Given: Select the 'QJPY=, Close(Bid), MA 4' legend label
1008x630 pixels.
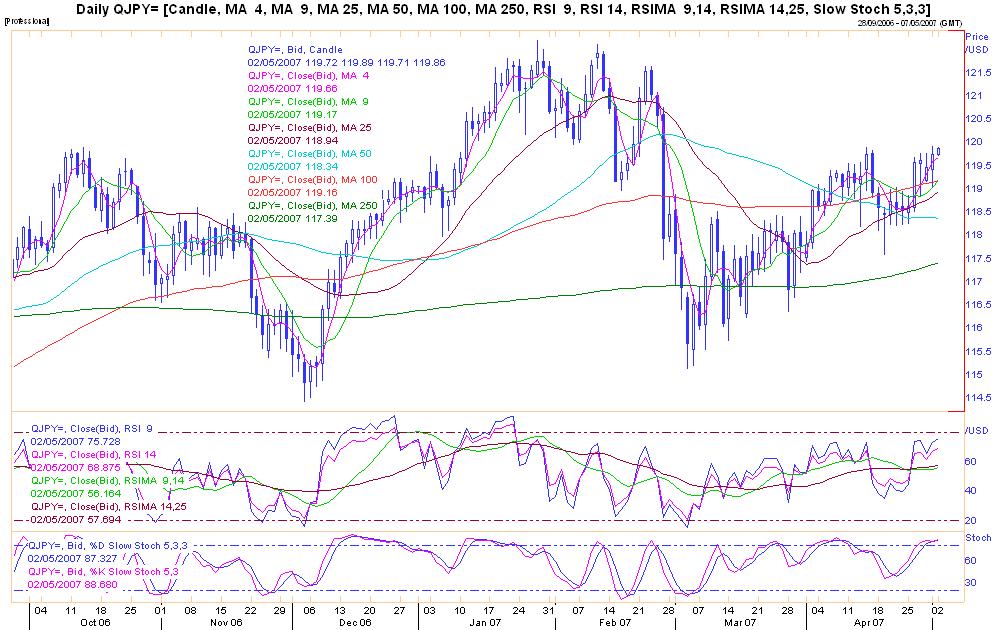Looking at the screenshot, I should (x=309, y=75).
